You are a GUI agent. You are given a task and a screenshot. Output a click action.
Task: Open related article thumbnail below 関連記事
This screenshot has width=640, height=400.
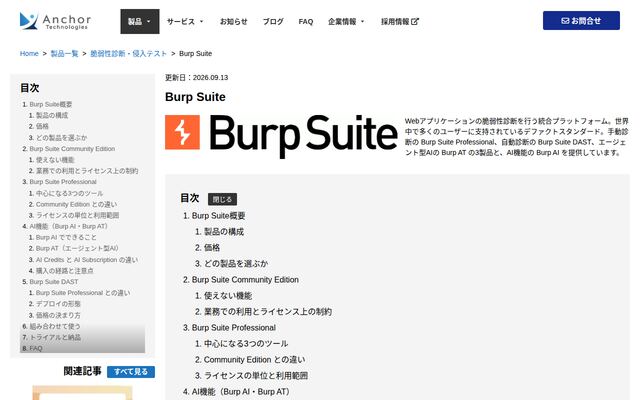click(82, 393)
